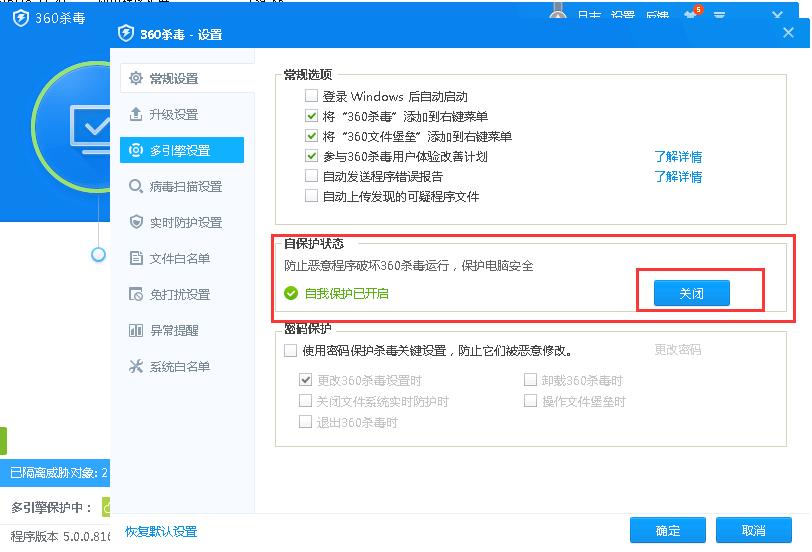Toggle 关闭文件系统实时防护时 checkbox

click(x=306, y=401)
